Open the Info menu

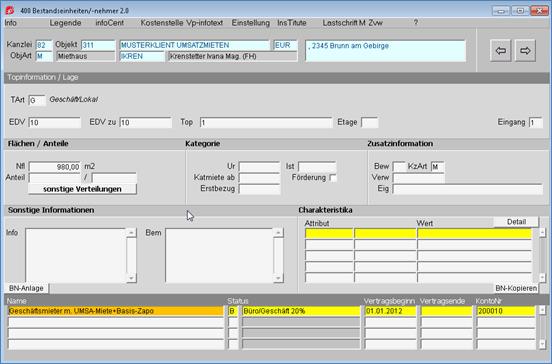point(11,23)
